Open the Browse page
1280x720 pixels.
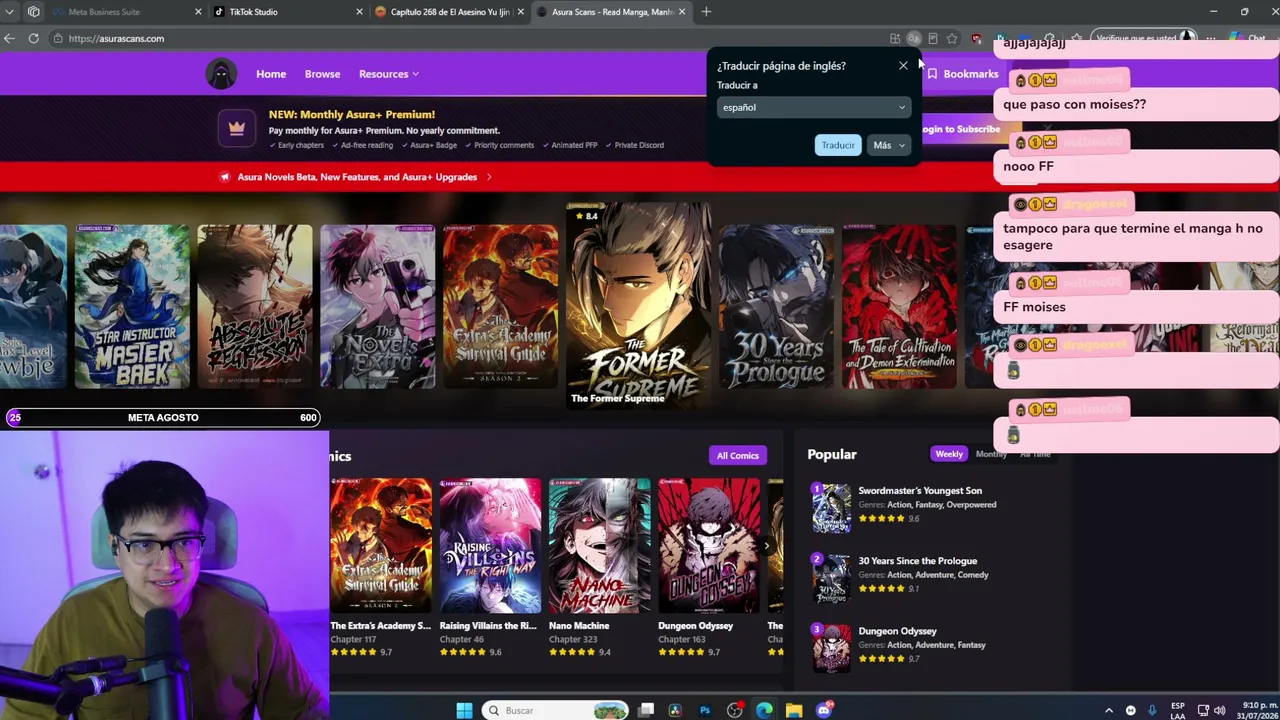click(322, 74)
